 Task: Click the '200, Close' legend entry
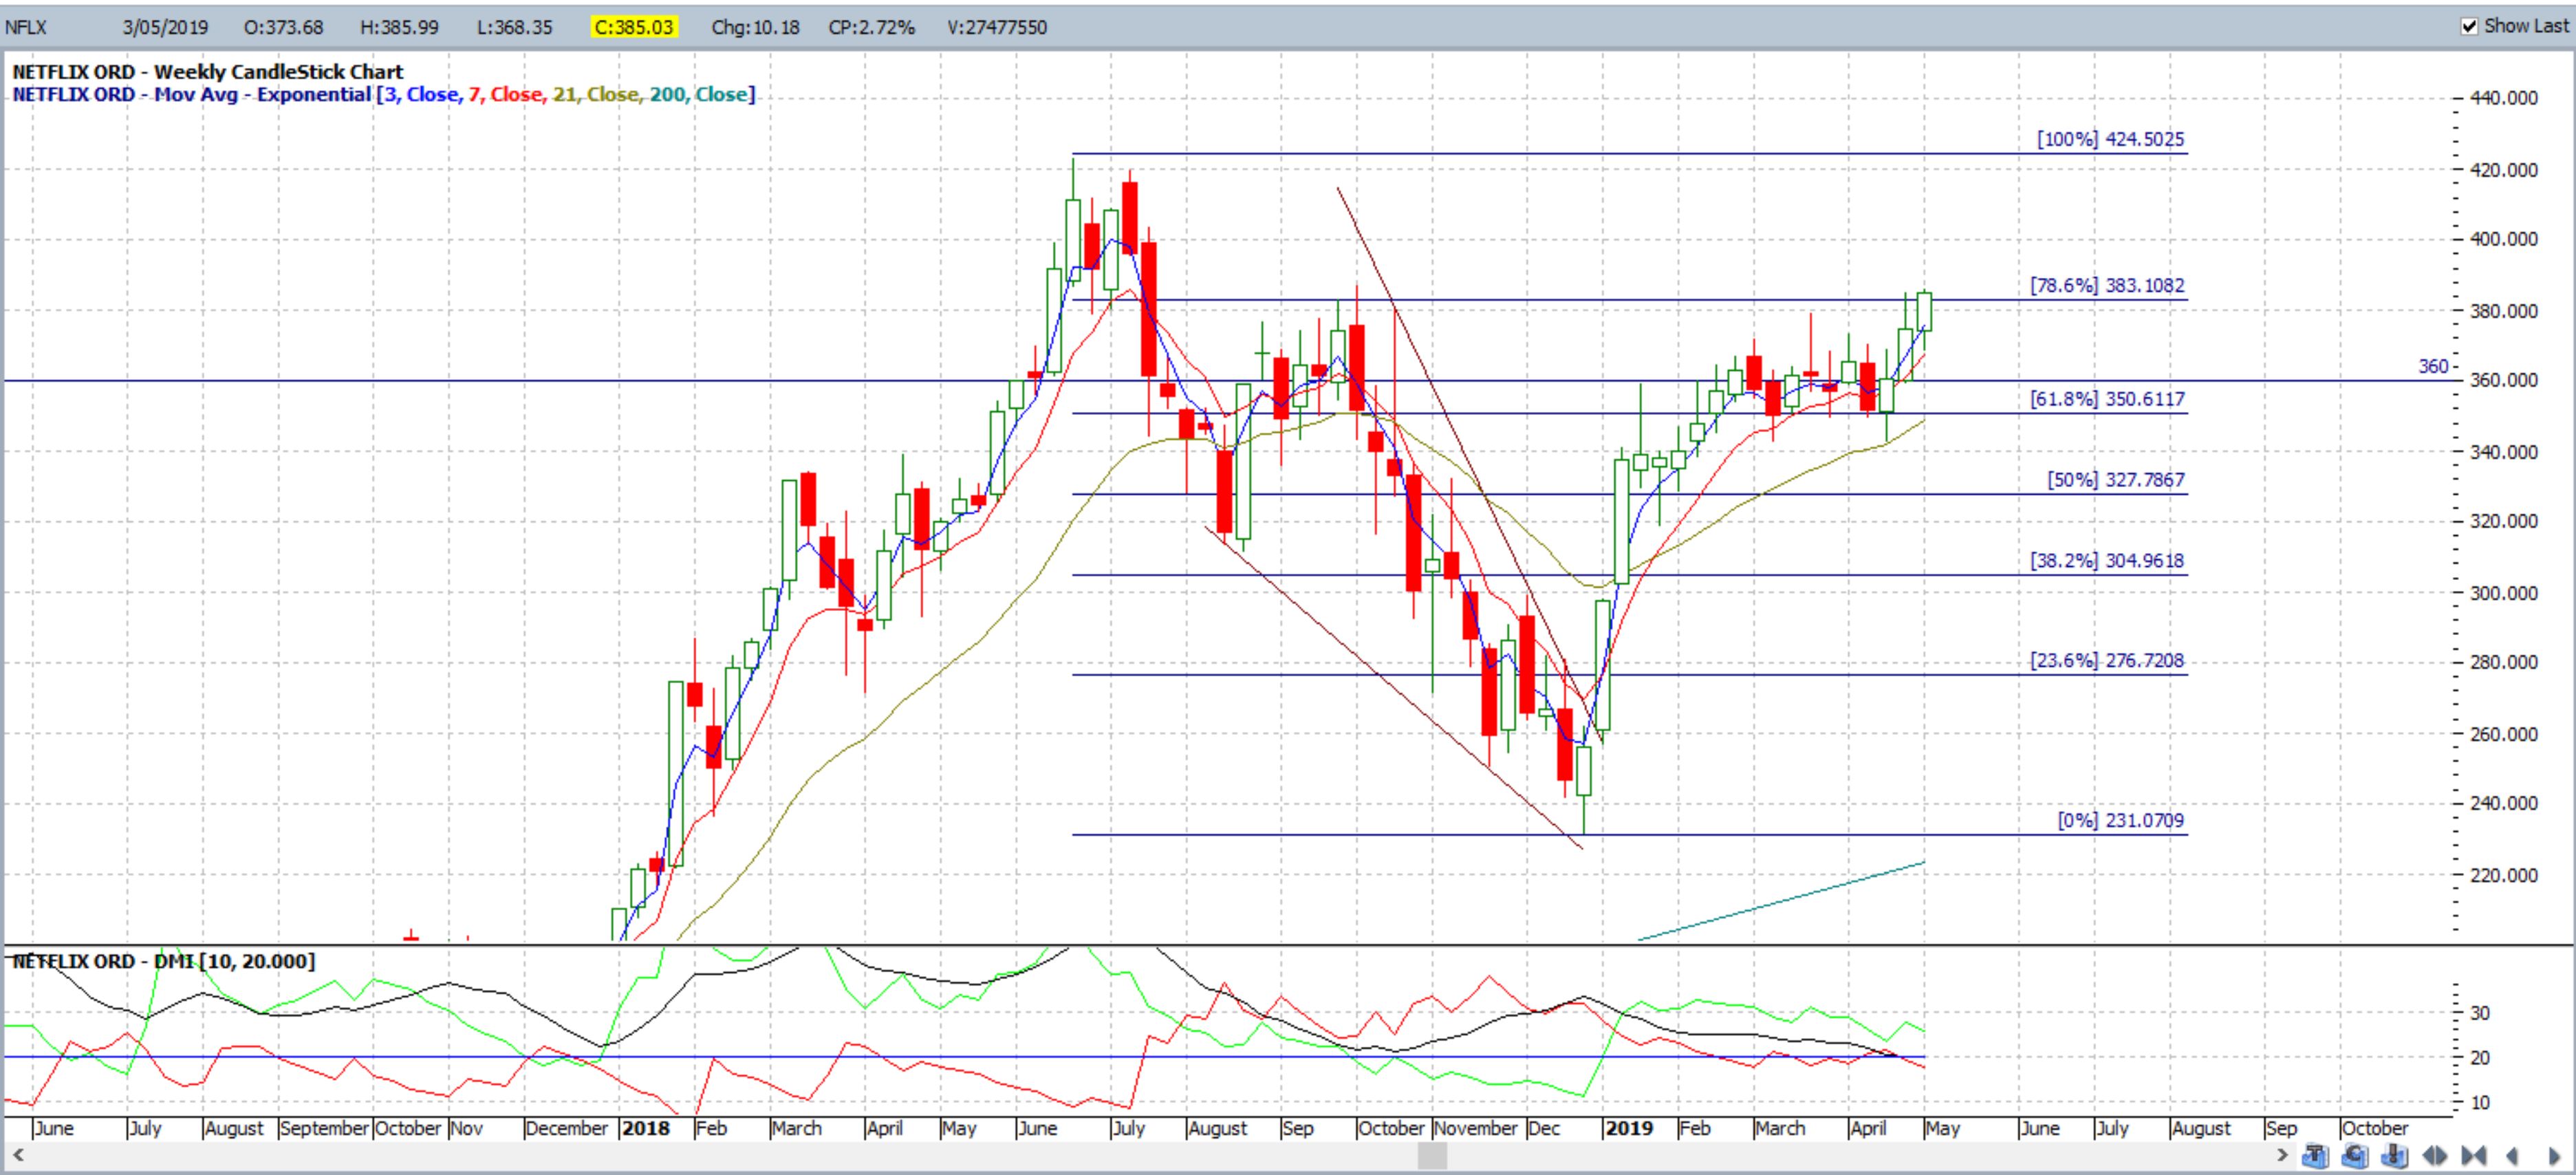tap(699, 94)
